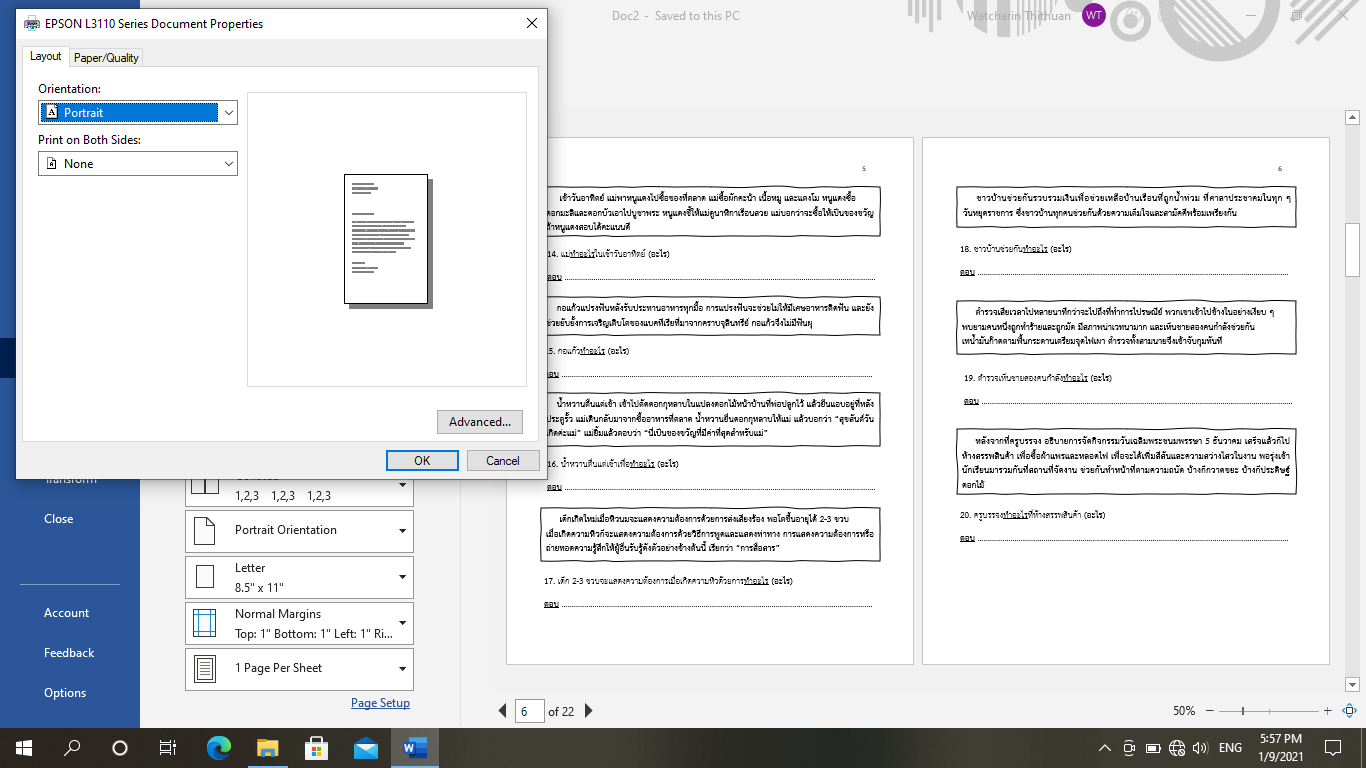1366x768 pixels.
Task: Open Options in Word backstage
Action: point(65,693)
